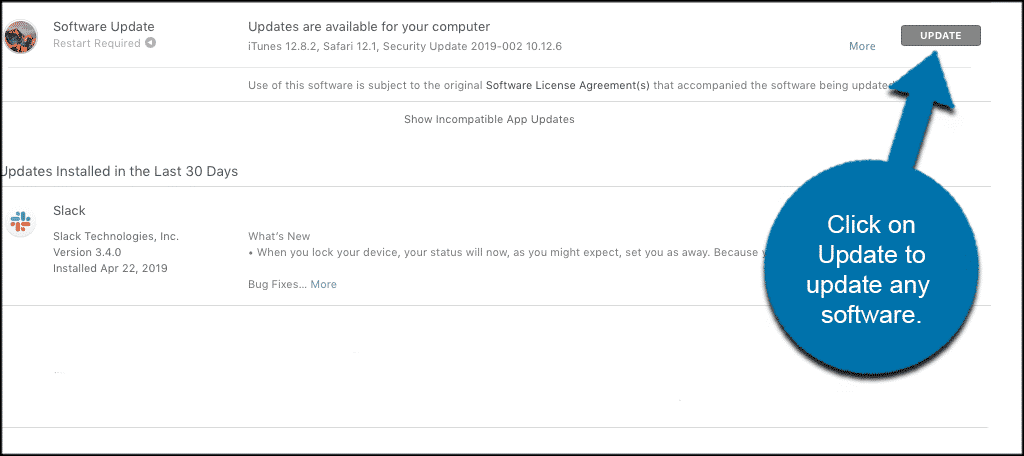Open the Software License Agreement(s) link
The height and width of the screenshot is (456, 1024).
pyautogui.click(x=568, y=85)
